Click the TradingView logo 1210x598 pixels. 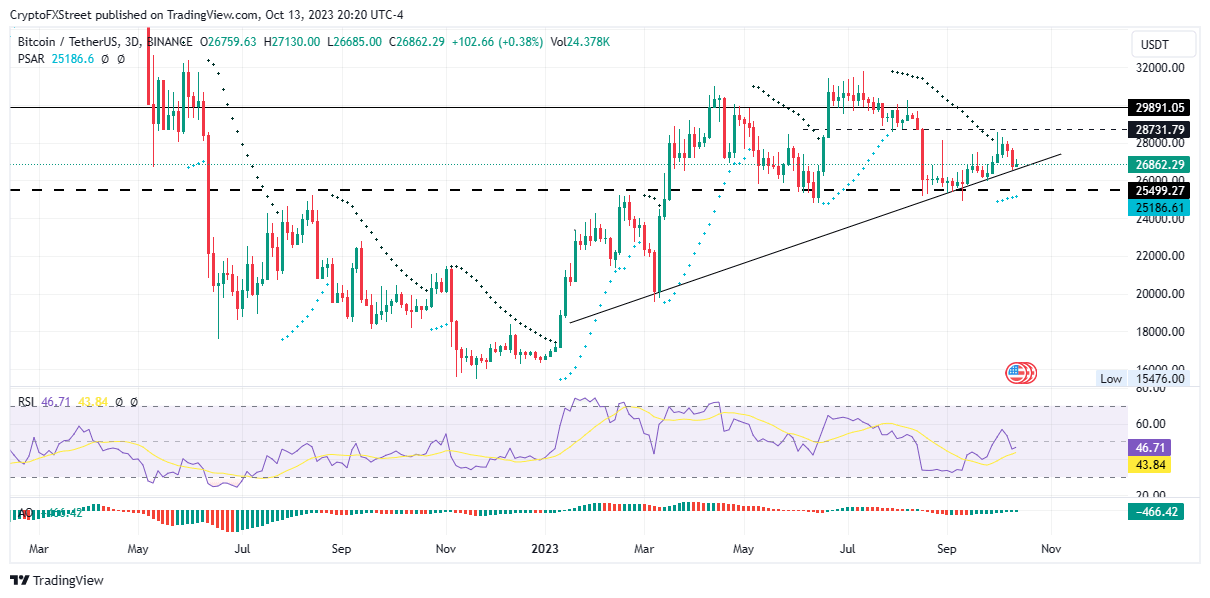pyautogui.click(x=58, y=580)
